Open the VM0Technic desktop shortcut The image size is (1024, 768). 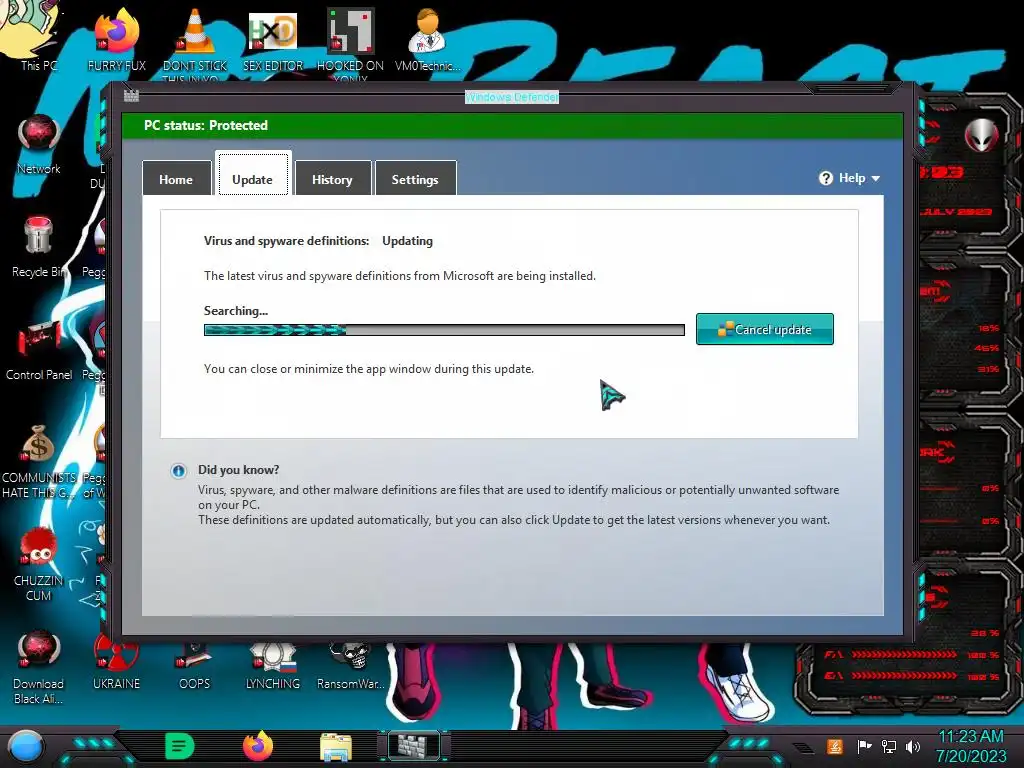pyautogui.click(x=427, y=39)
